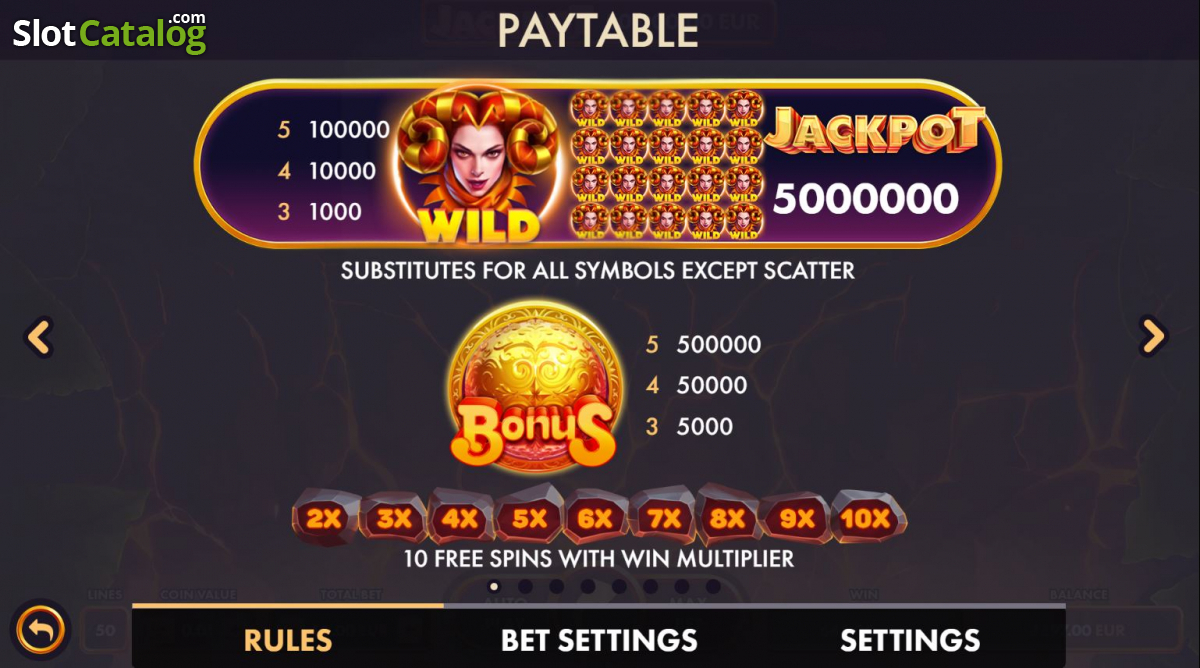Click the Jackpot logo text
The image size is (1200, 668).
(x=875, y=132)
